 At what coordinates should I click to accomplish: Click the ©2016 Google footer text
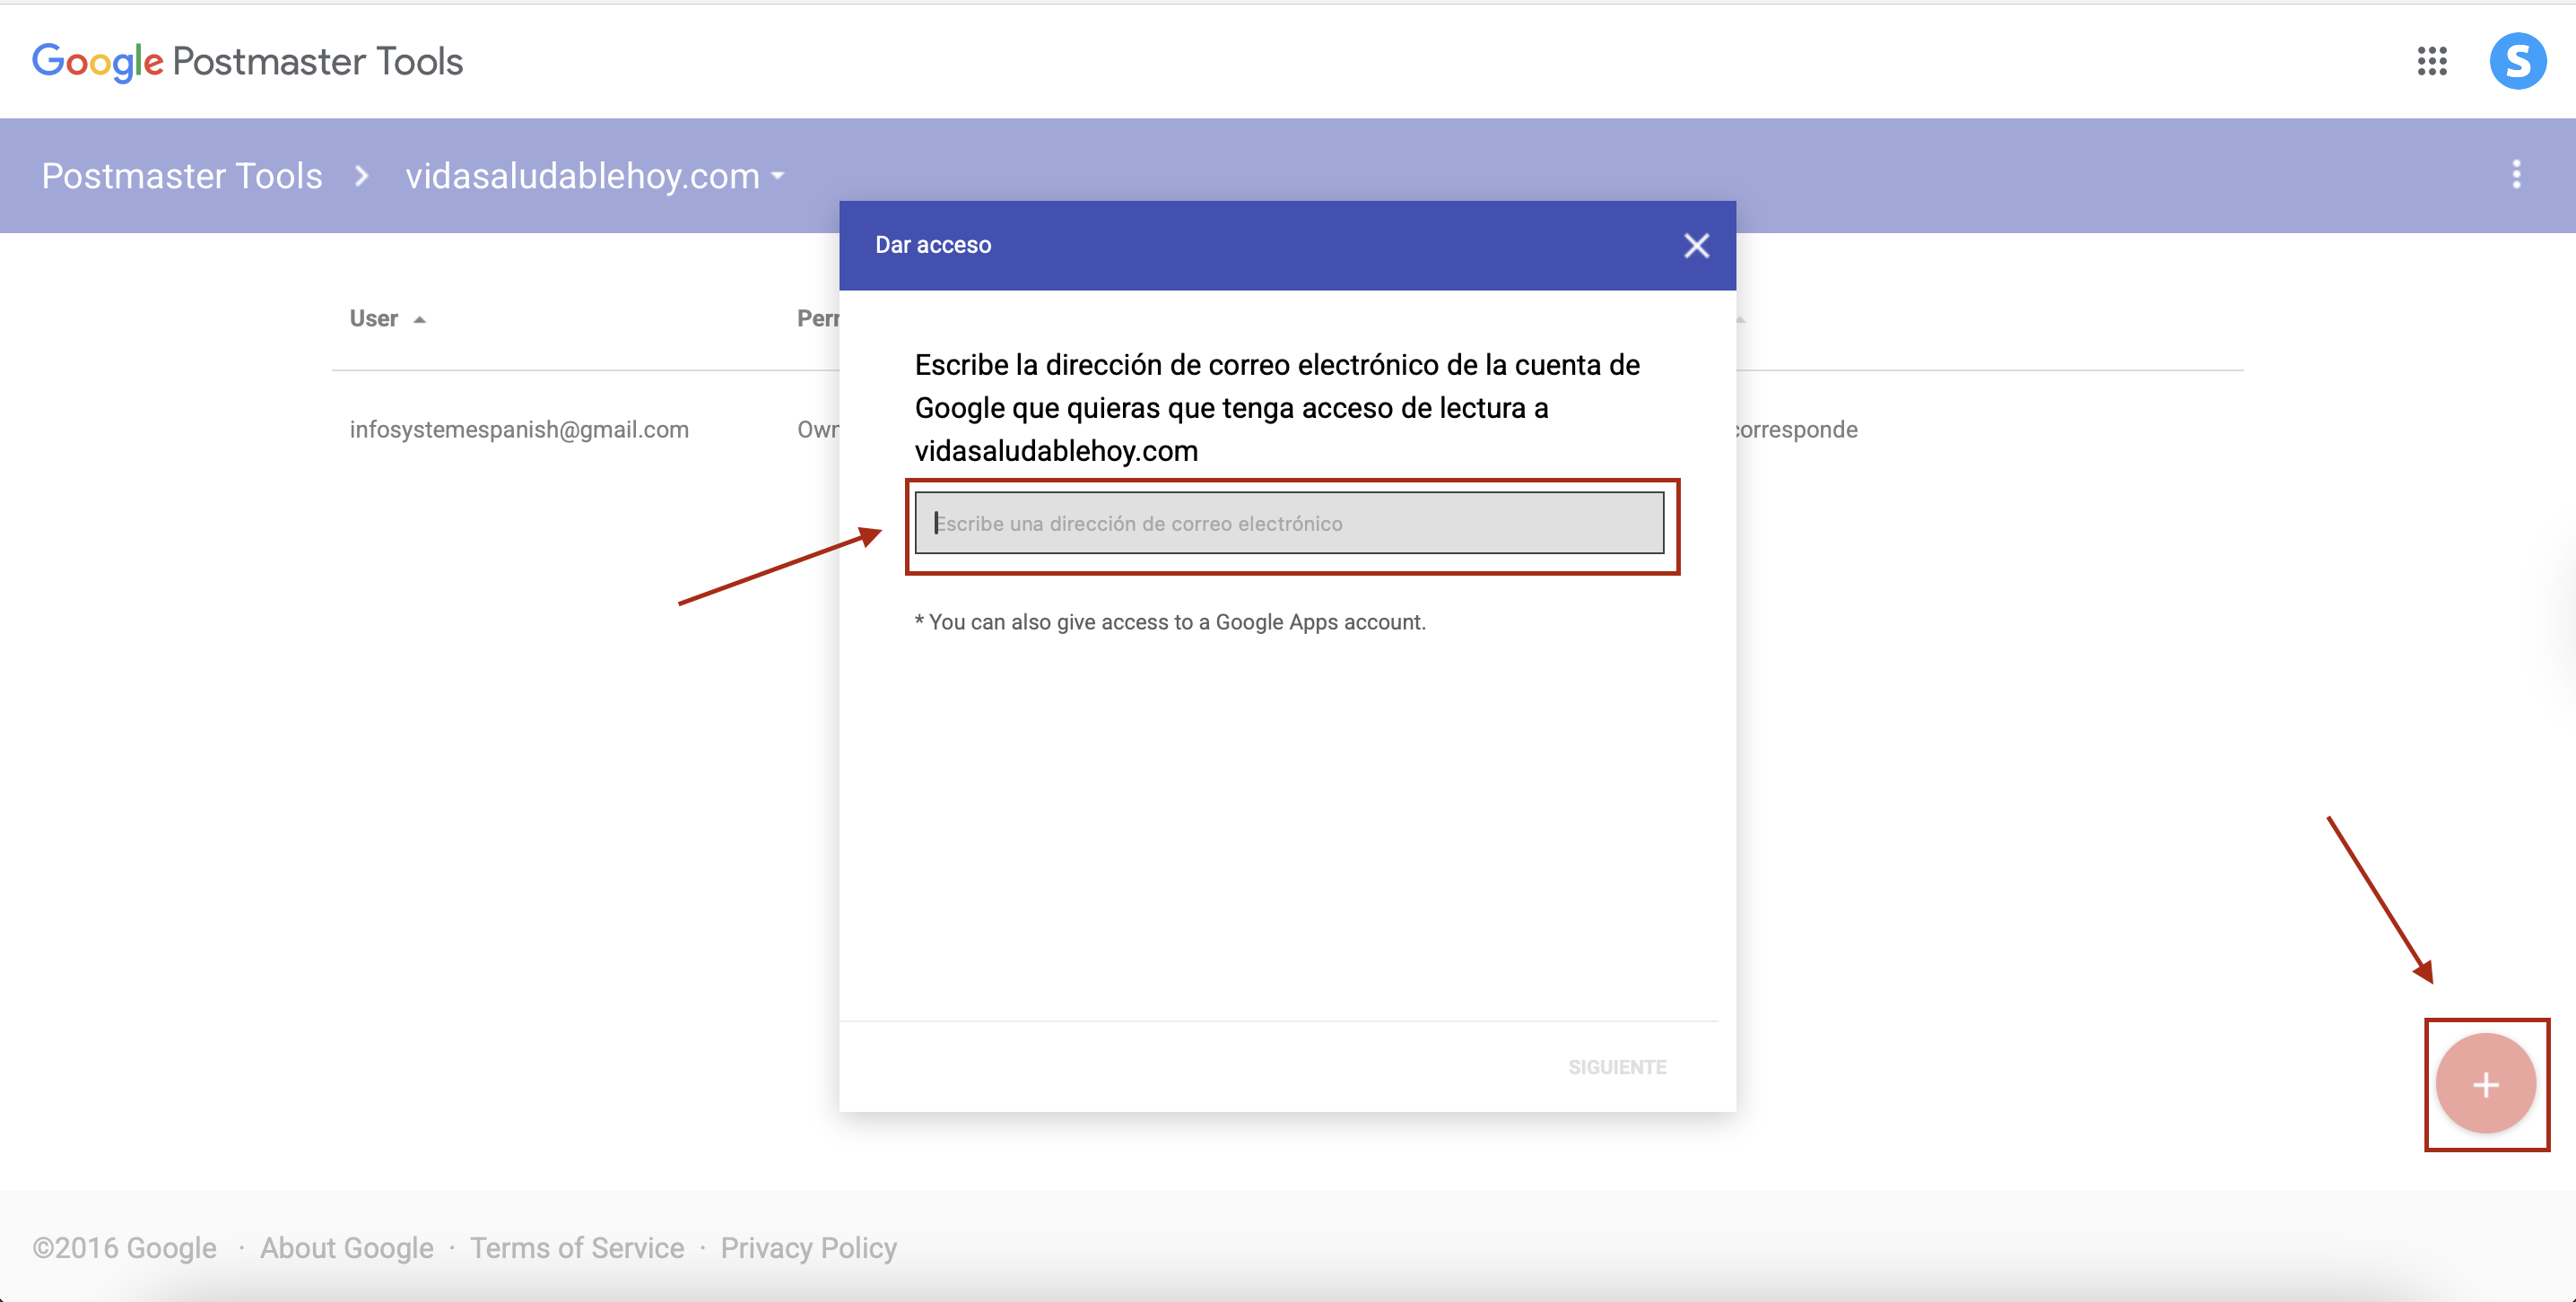pyautogui.click(x=124, y=1248)
